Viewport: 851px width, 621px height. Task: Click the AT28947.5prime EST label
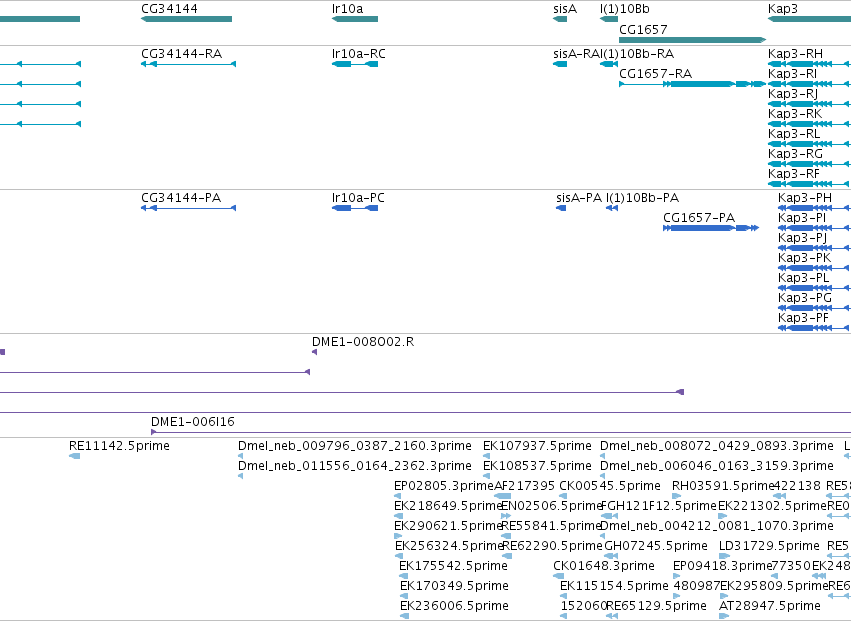click(x=770, y=606)
